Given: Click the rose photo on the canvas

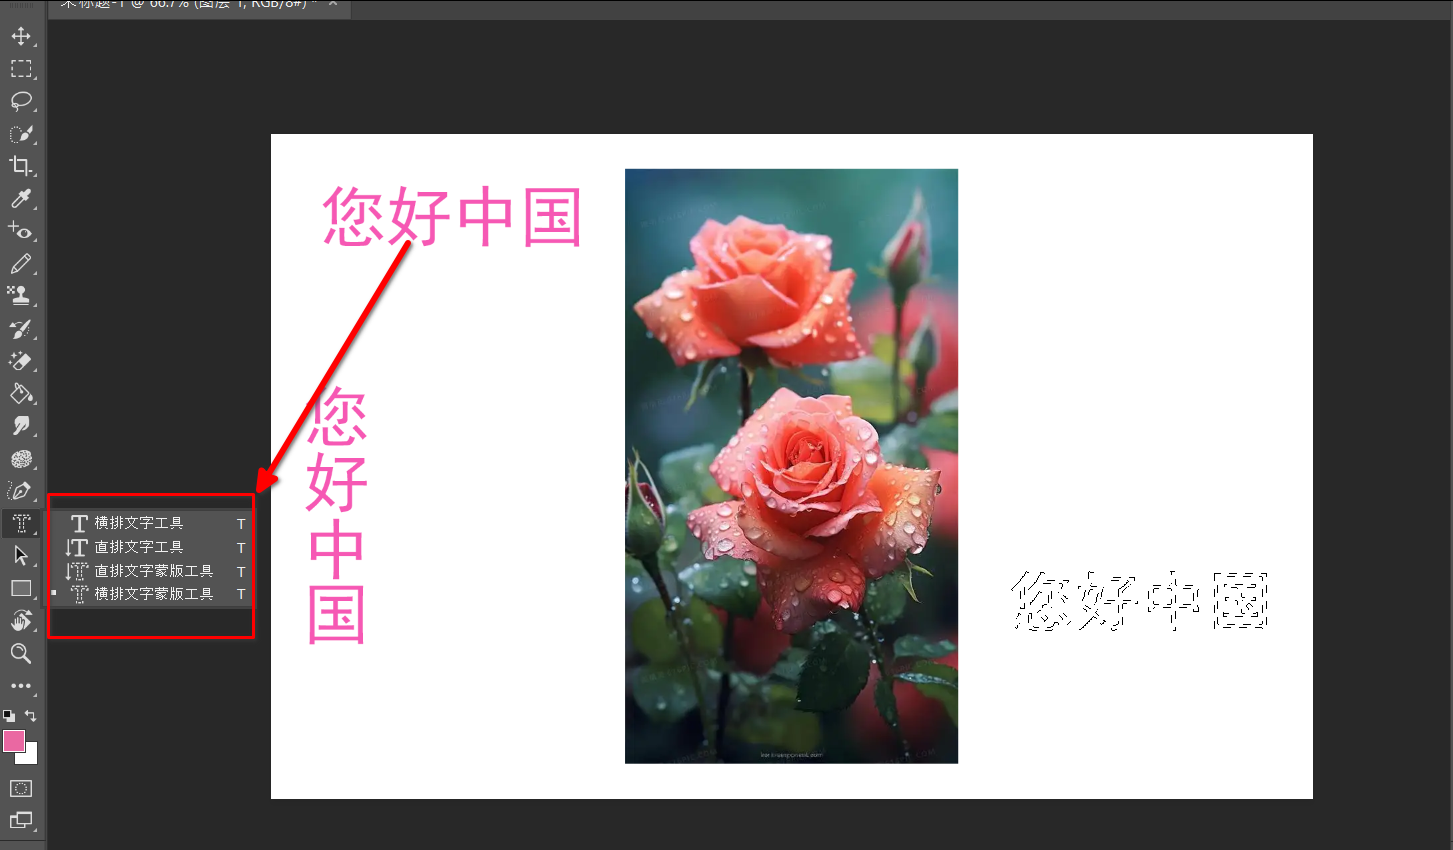Looking at the screenshot, I should click(x=791, y=466).
